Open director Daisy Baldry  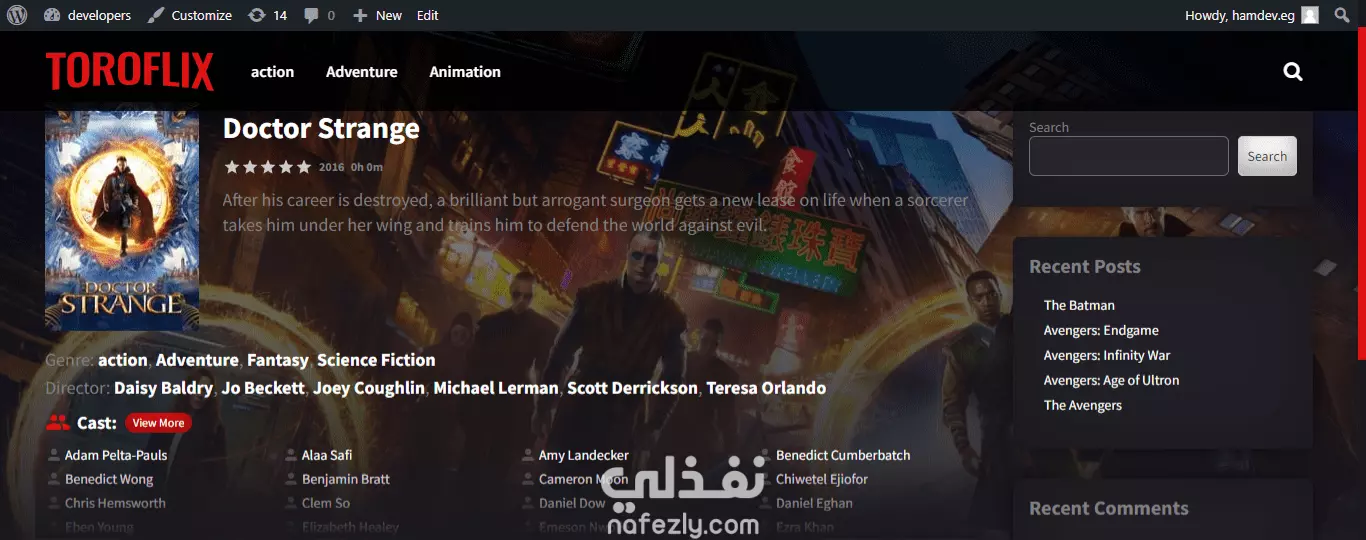point(163,388)
